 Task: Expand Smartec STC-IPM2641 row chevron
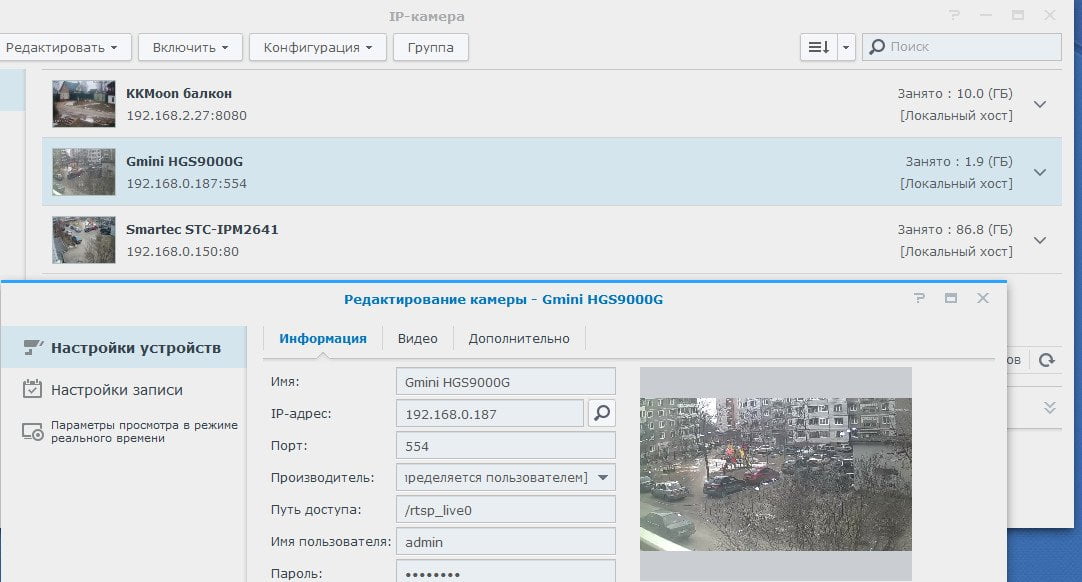[1040, 240]
